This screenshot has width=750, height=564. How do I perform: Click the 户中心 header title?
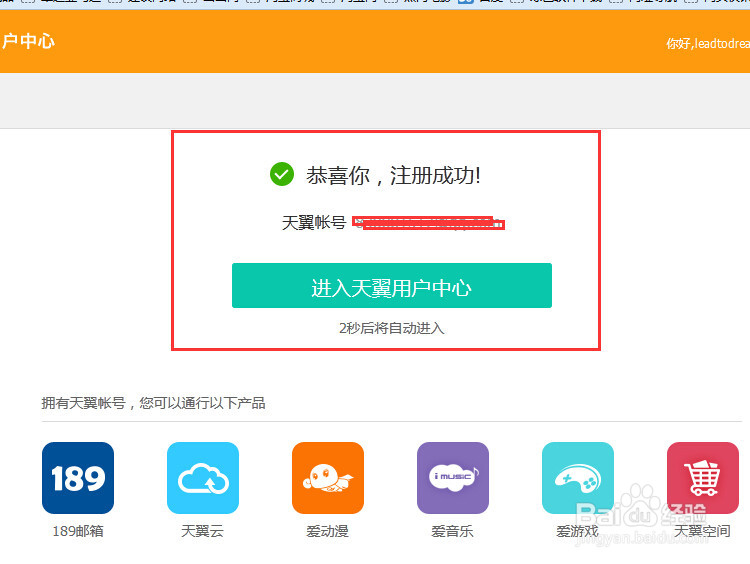[28, 41]
